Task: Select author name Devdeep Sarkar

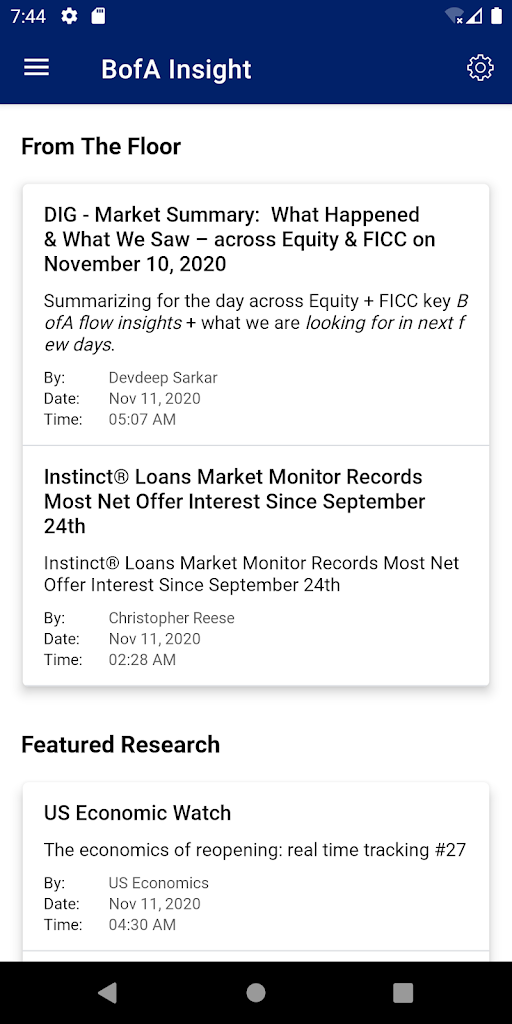Action: [x=163, y=377]
